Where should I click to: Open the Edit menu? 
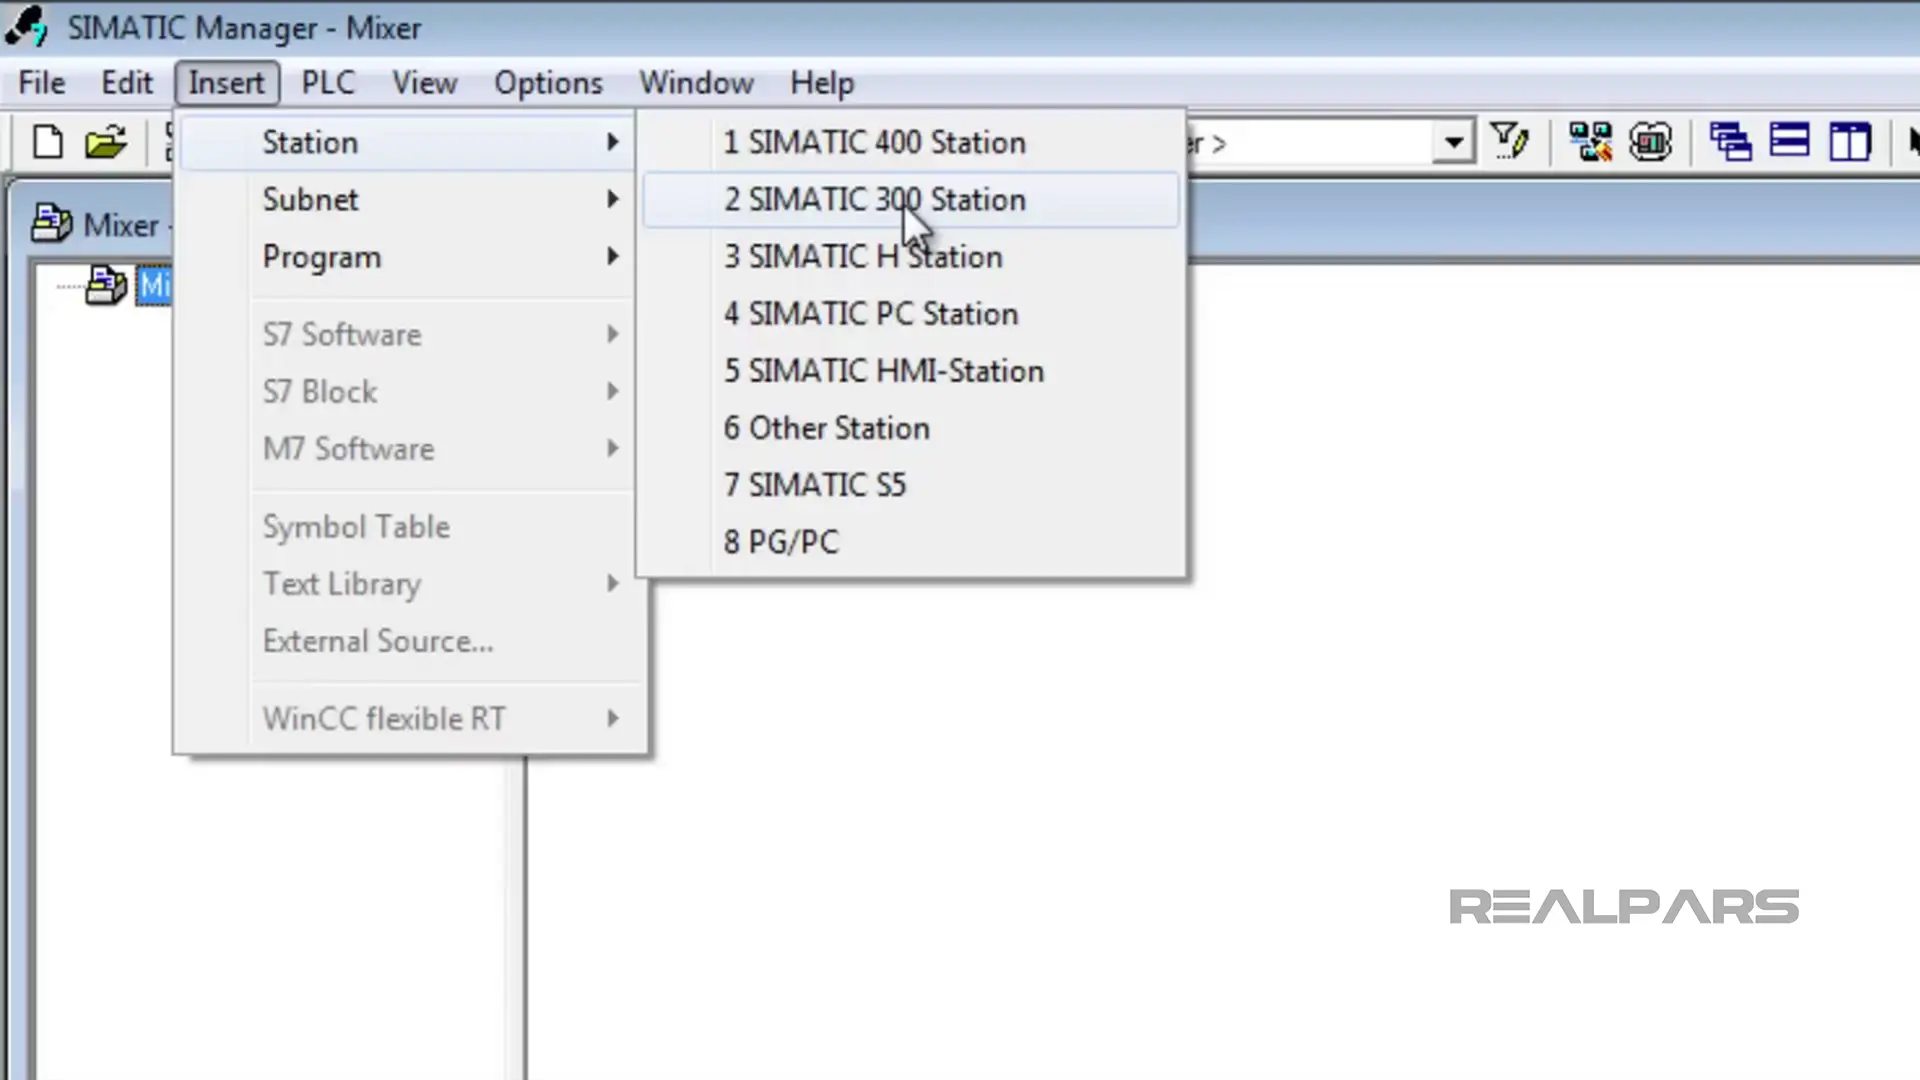(x=127, y=82)
